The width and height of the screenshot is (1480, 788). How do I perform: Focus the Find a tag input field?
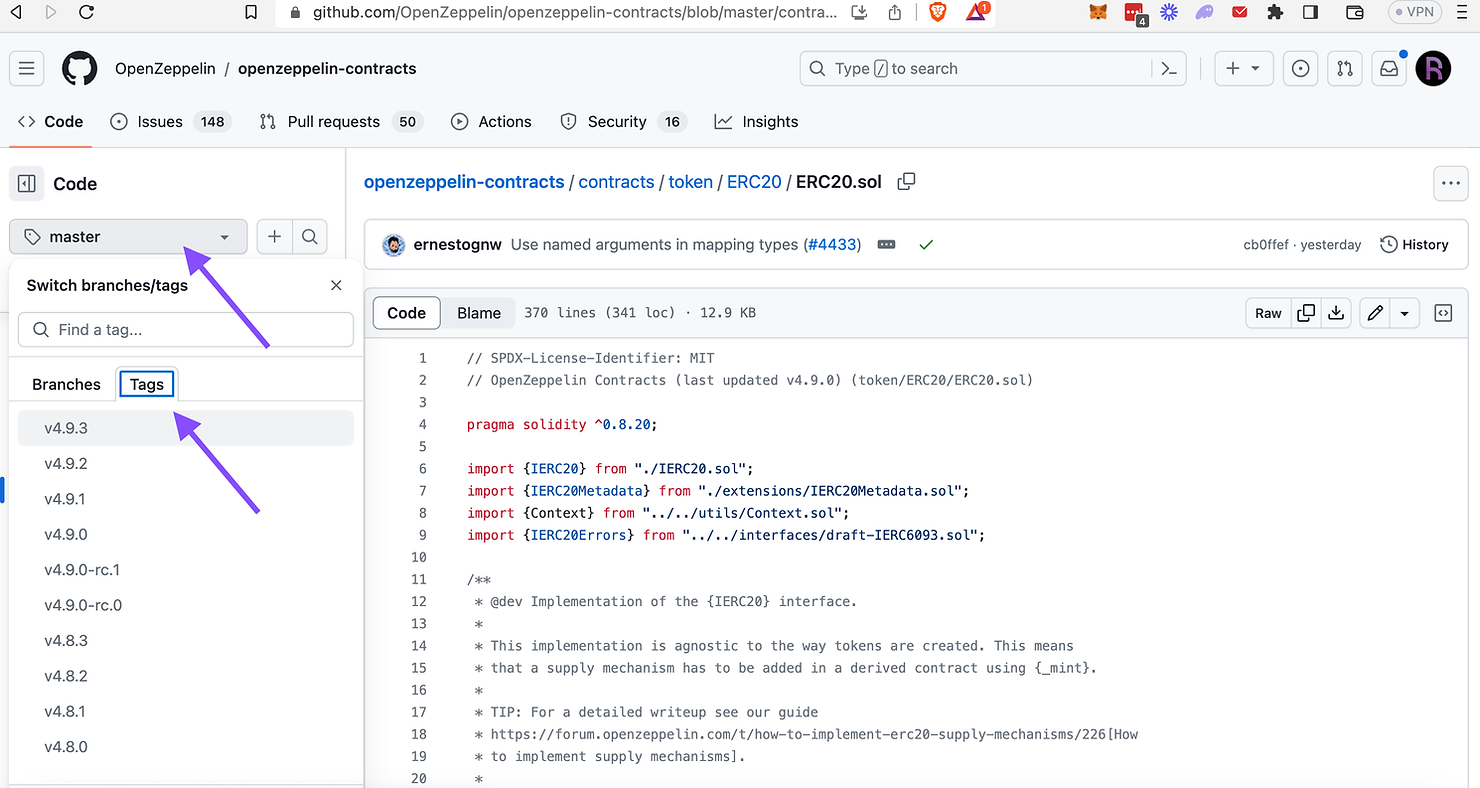click(186, 329)
